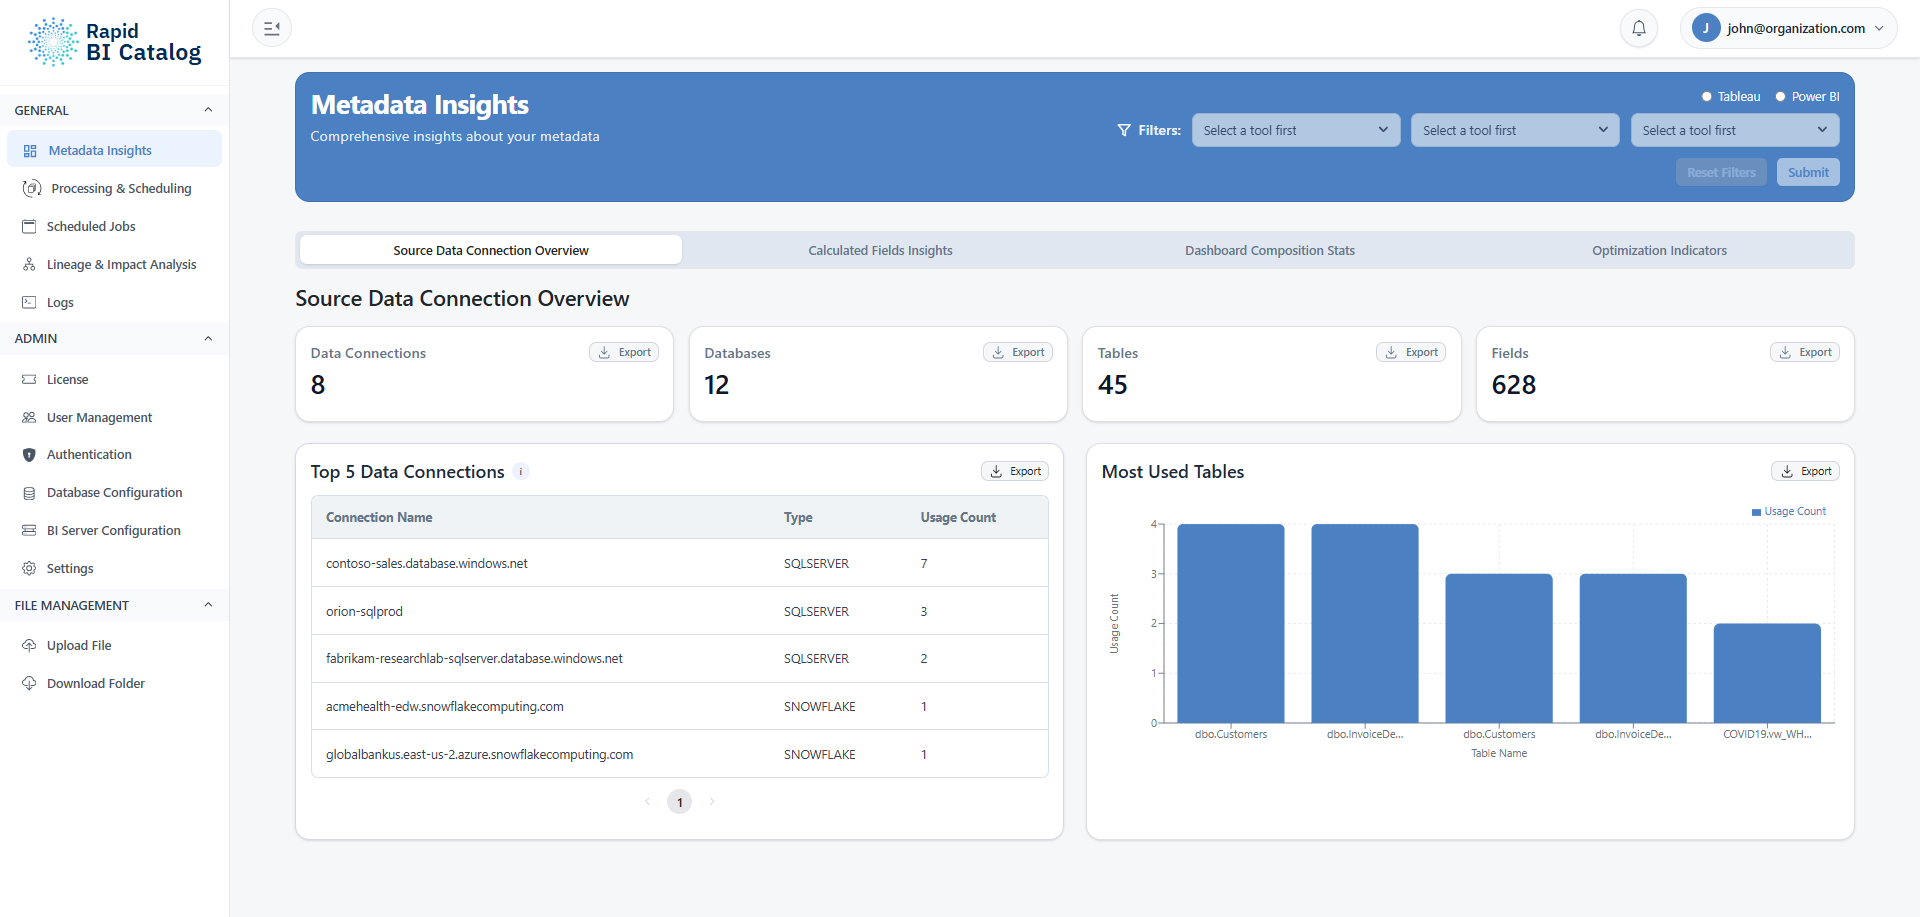
Task: Switch to Optimization Indicators tab
Action: [x=1659, y=250]
